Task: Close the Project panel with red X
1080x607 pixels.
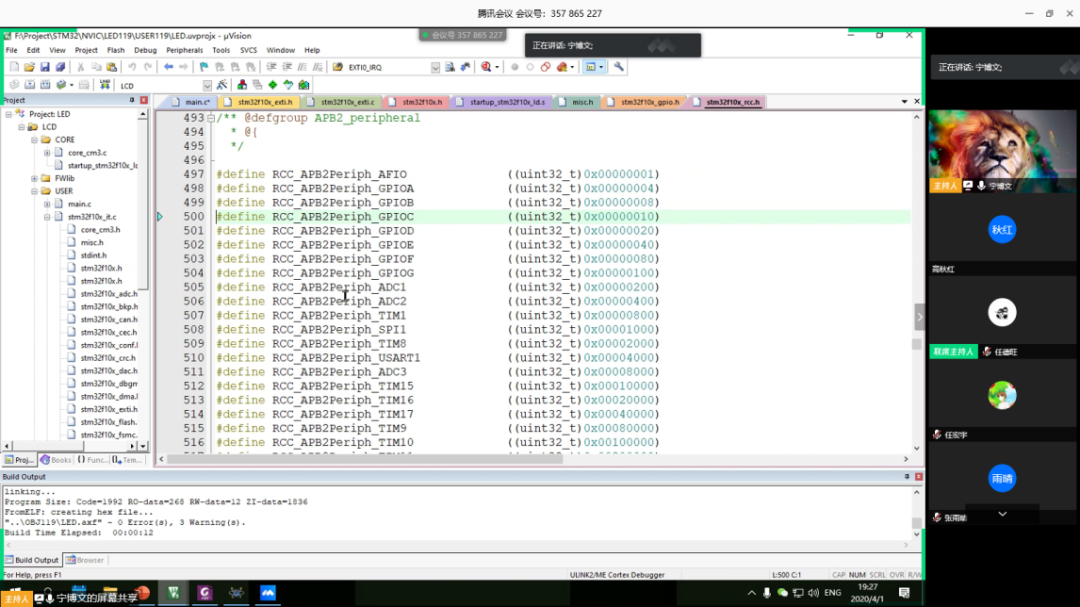Action: 144,101
